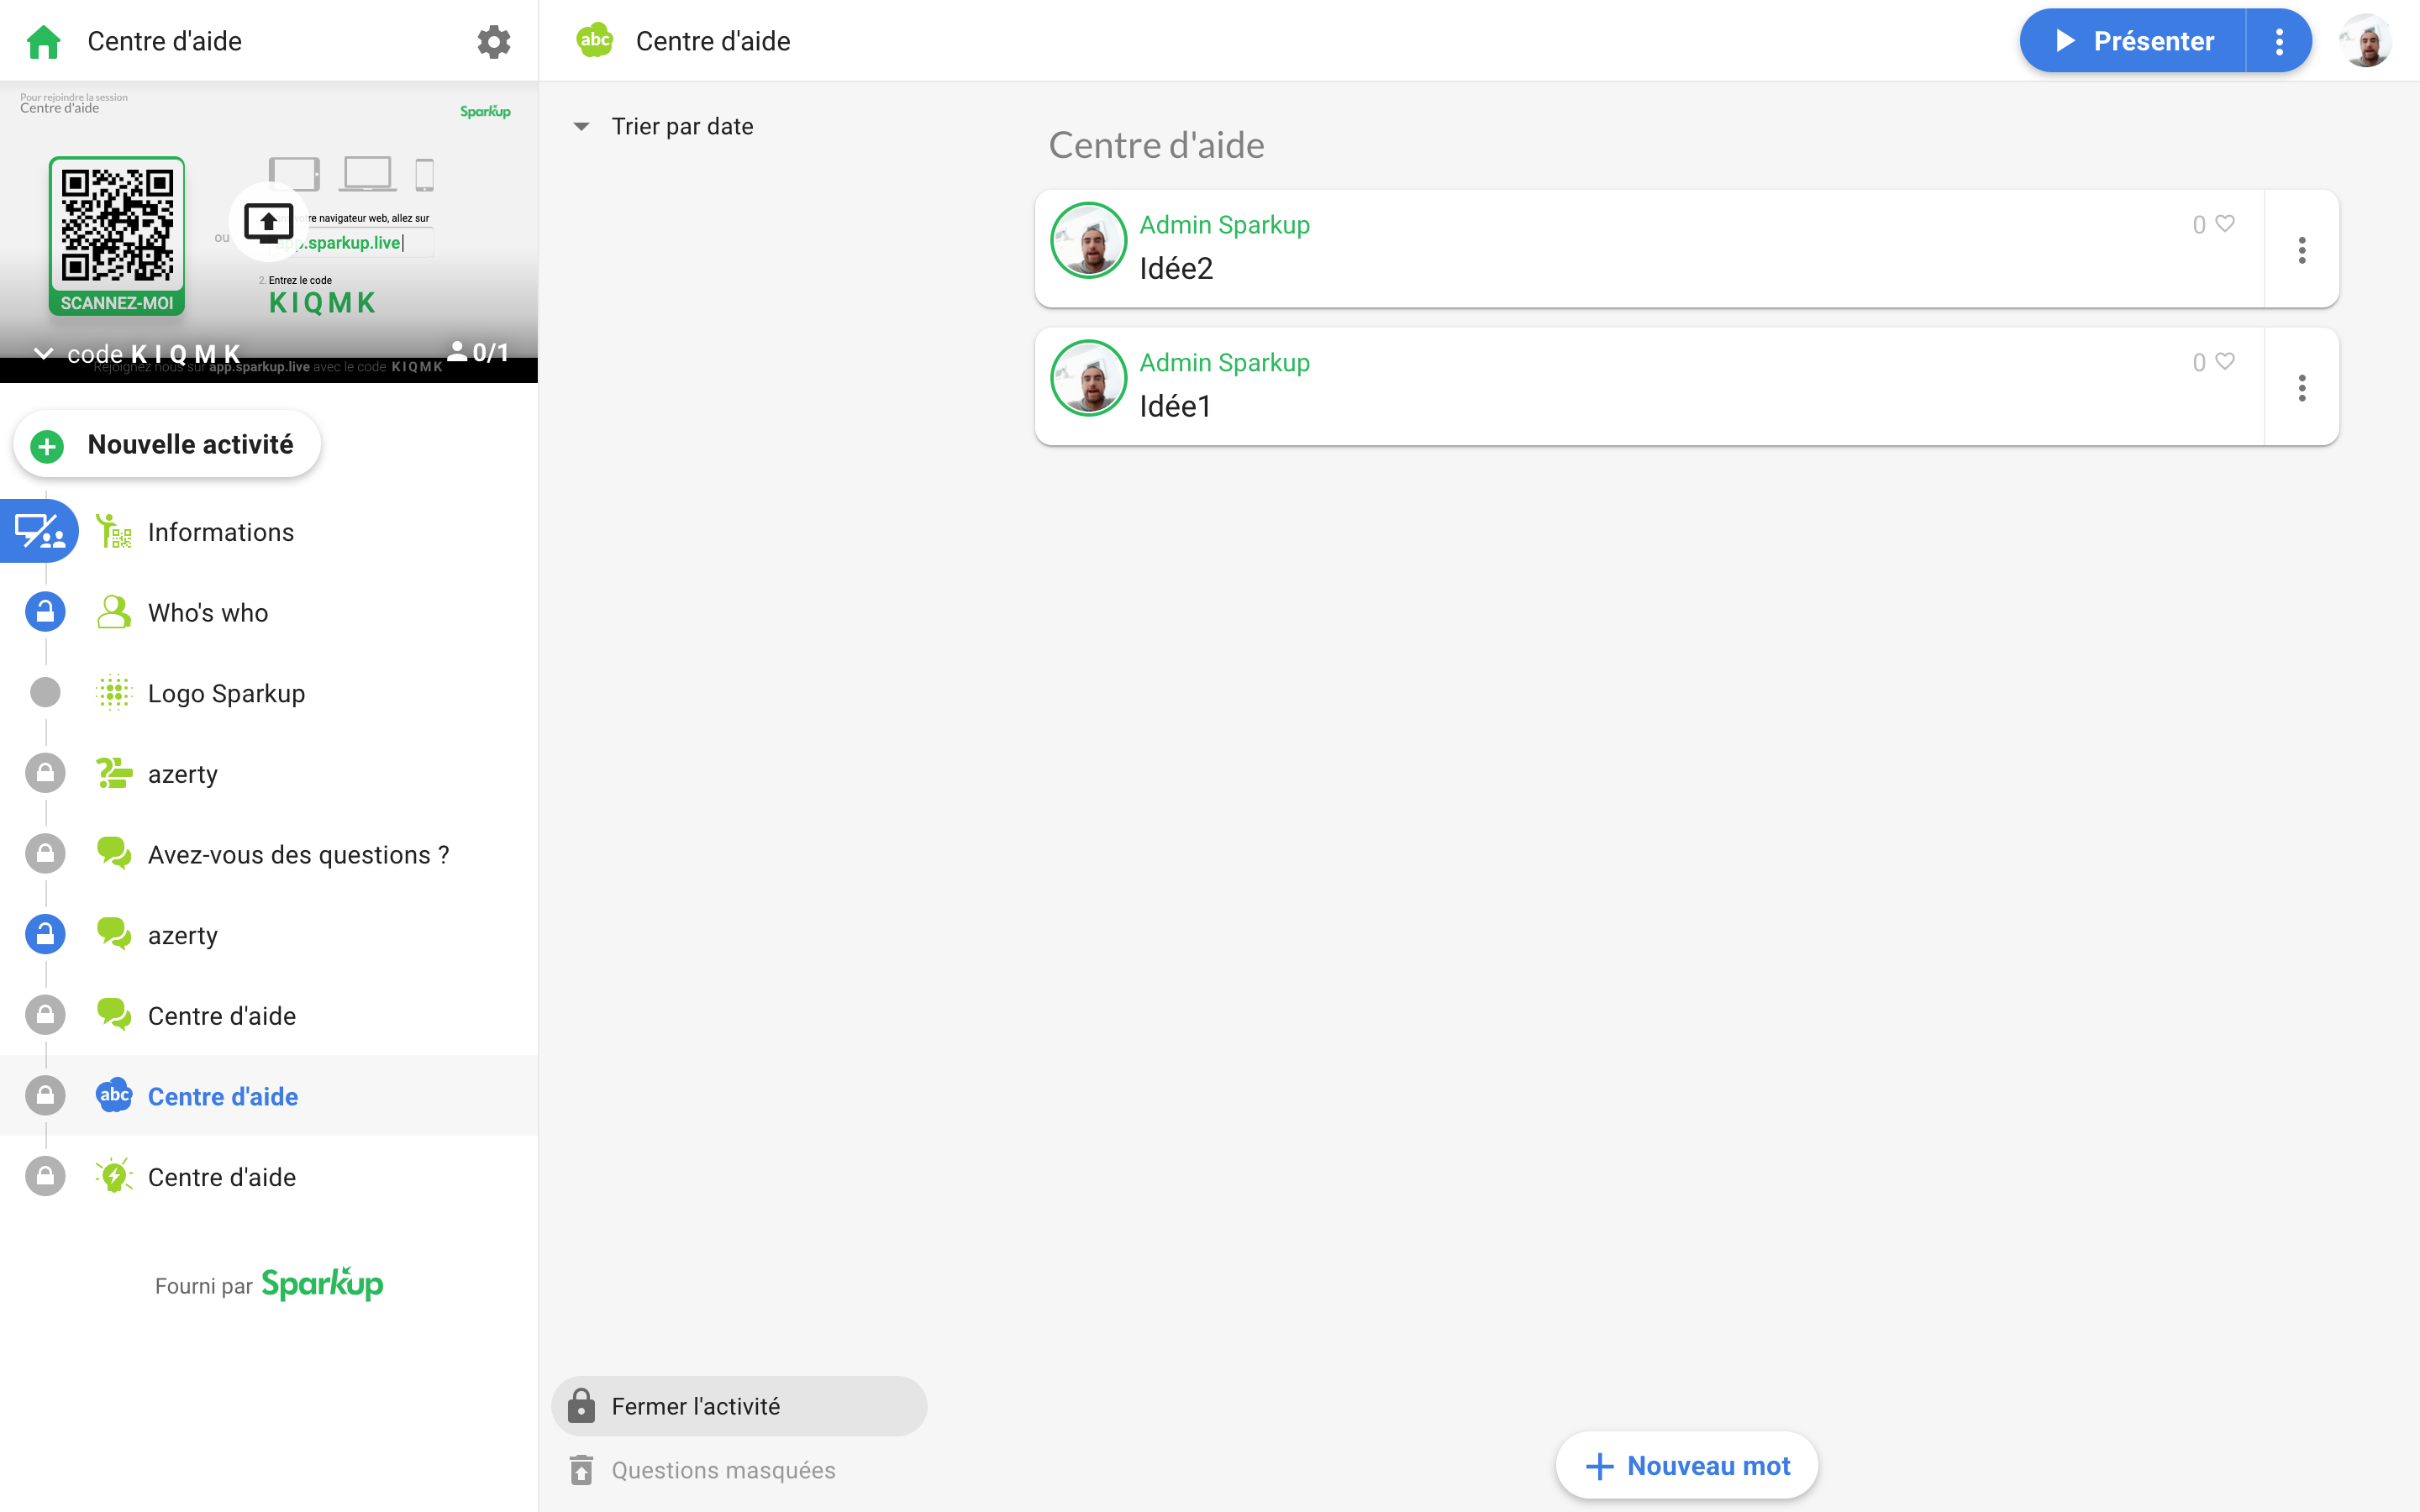Collapse the code KIQMK panel chevron
The image size is (2420, 1512).
click(43, 353)
